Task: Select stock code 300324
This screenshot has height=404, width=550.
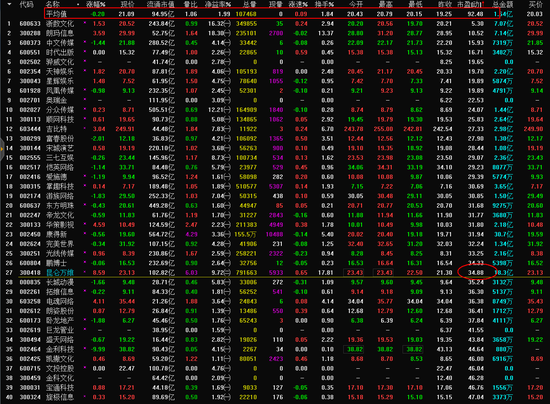Action: [30, 397]
